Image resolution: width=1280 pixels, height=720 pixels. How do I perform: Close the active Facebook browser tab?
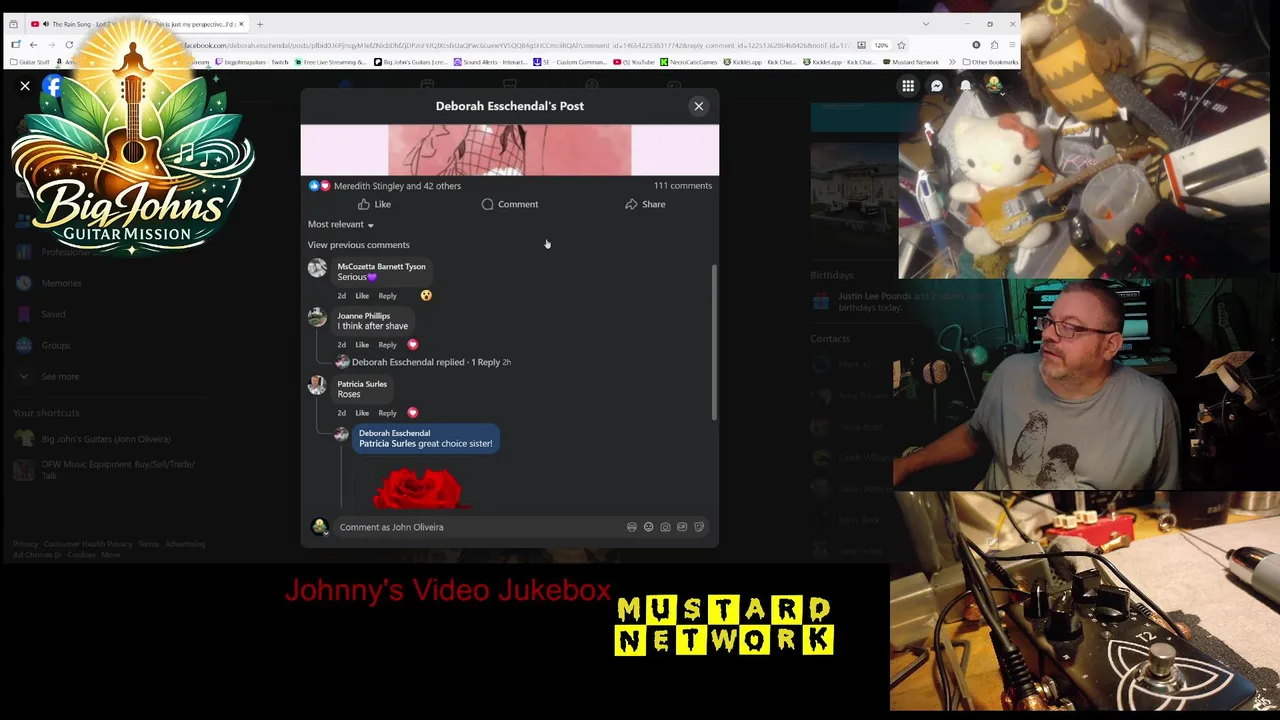tap(241, 24)
